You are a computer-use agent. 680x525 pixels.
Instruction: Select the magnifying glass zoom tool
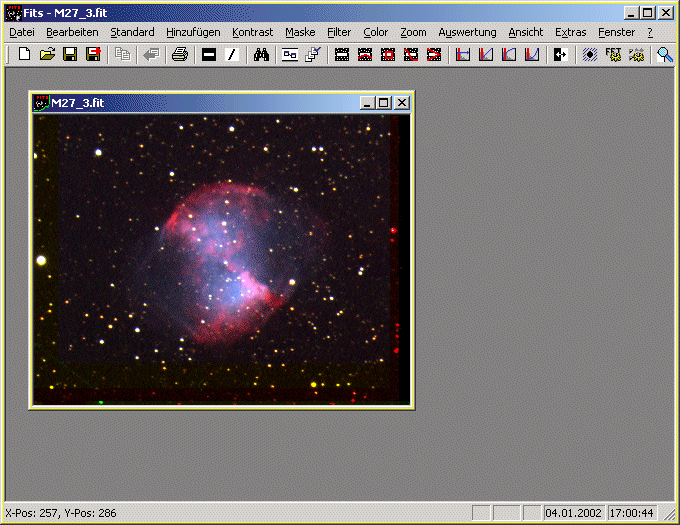tap(665, 54)
